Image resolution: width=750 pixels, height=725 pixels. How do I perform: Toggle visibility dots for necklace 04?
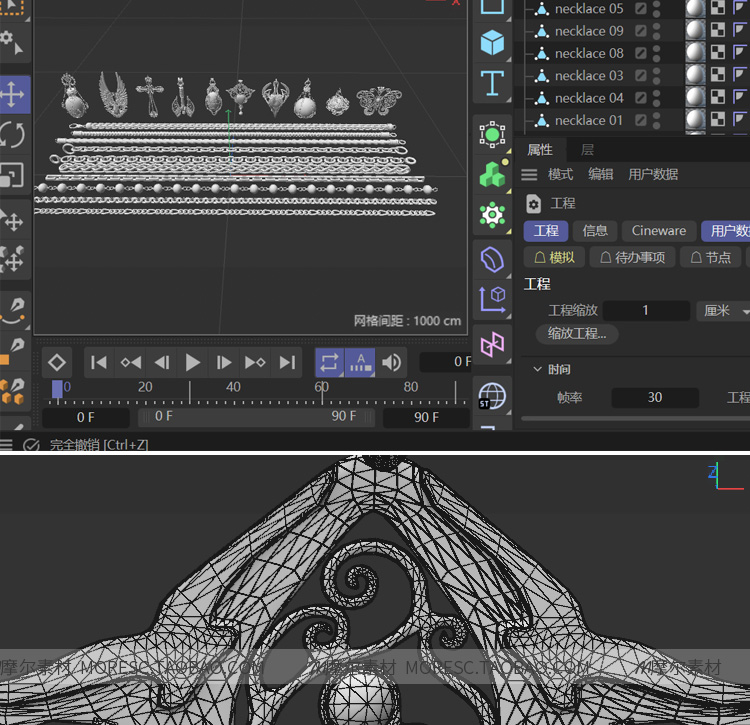click(657, 98)
